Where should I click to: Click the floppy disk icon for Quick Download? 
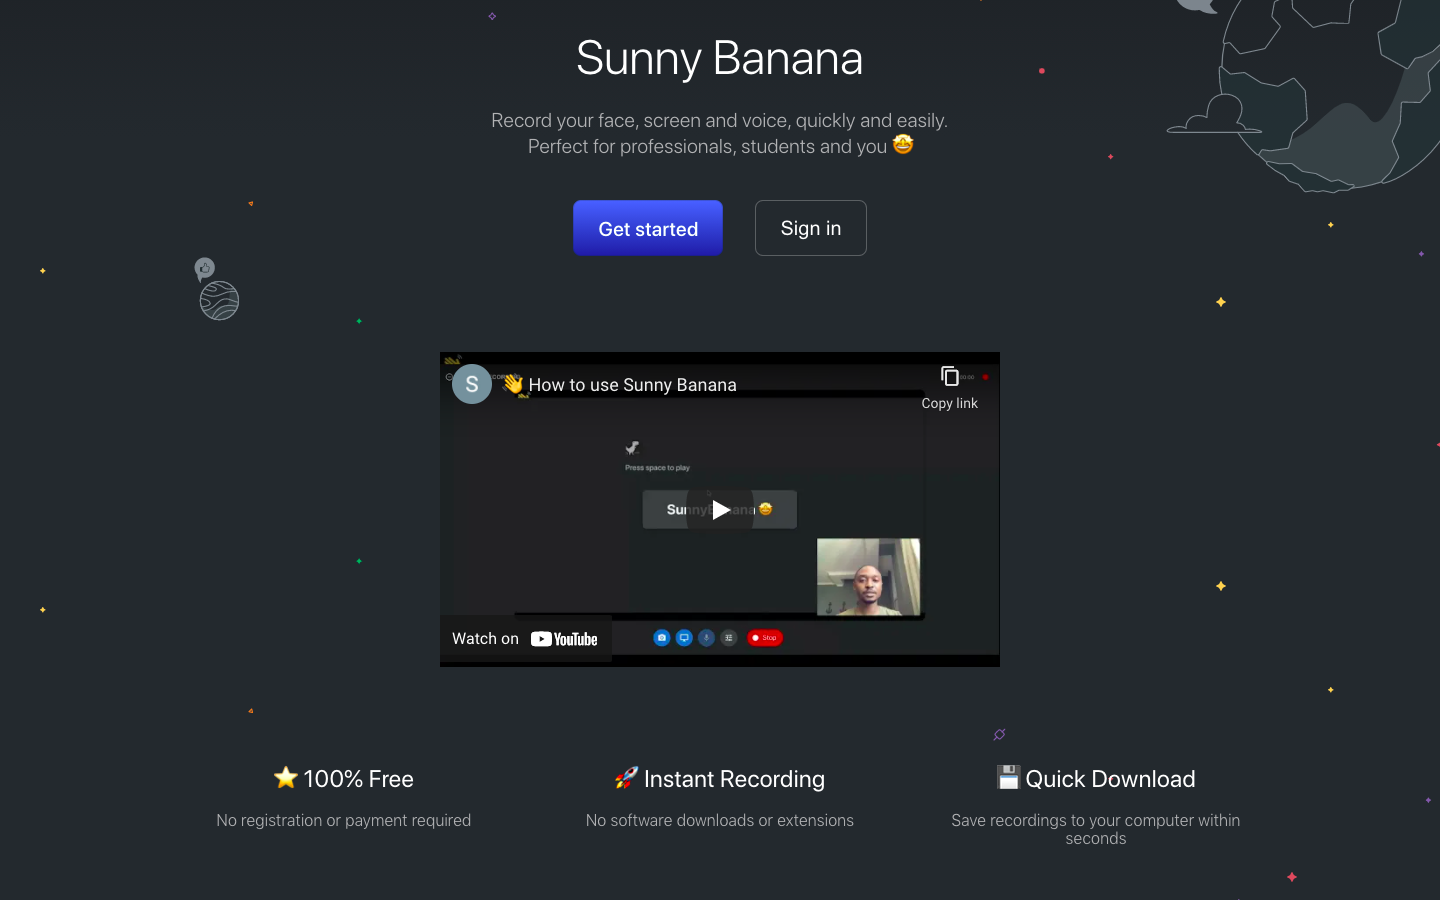pyautogui.click(x=1007, y=777)
